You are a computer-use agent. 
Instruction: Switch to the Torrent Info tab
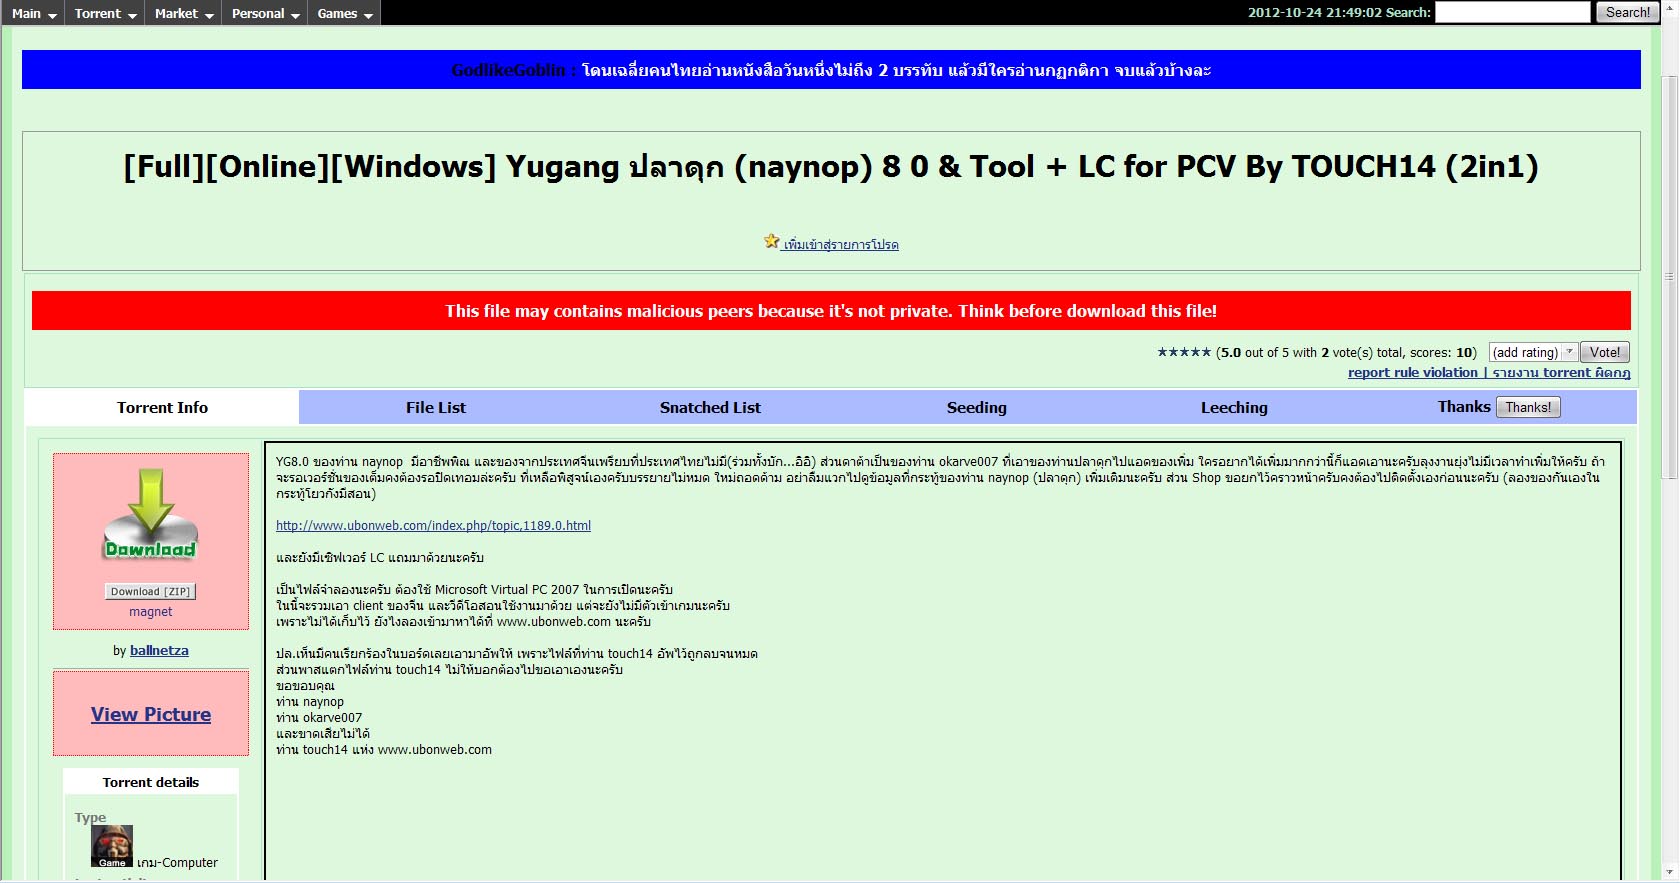162,408
